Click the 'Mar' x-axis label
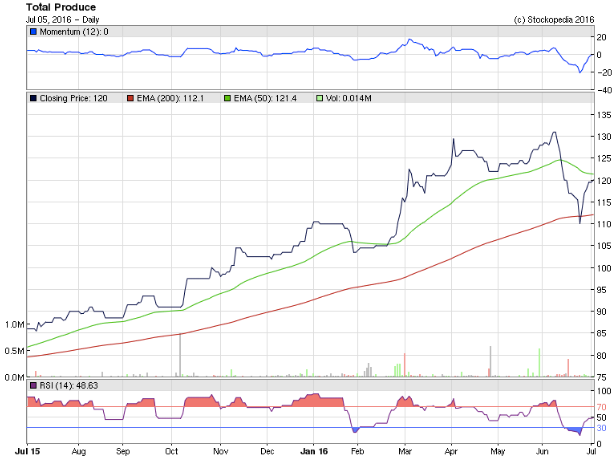The height and width of the screenshot is (461, 616). pyautogui.click(x=405, y=451)
